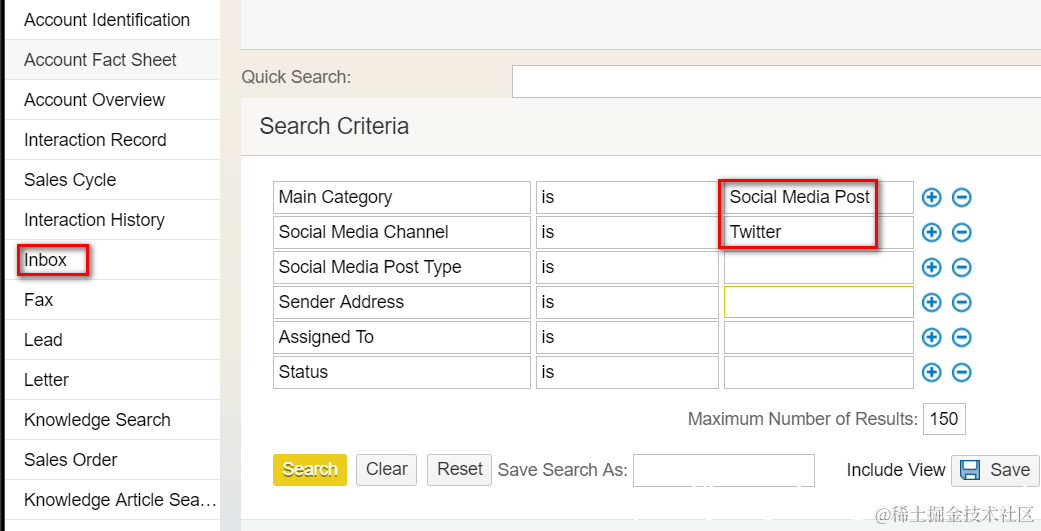This screenshot has width=1041, height=531.
Task: Remove the Social Media Post Type row
Action: 961,267
